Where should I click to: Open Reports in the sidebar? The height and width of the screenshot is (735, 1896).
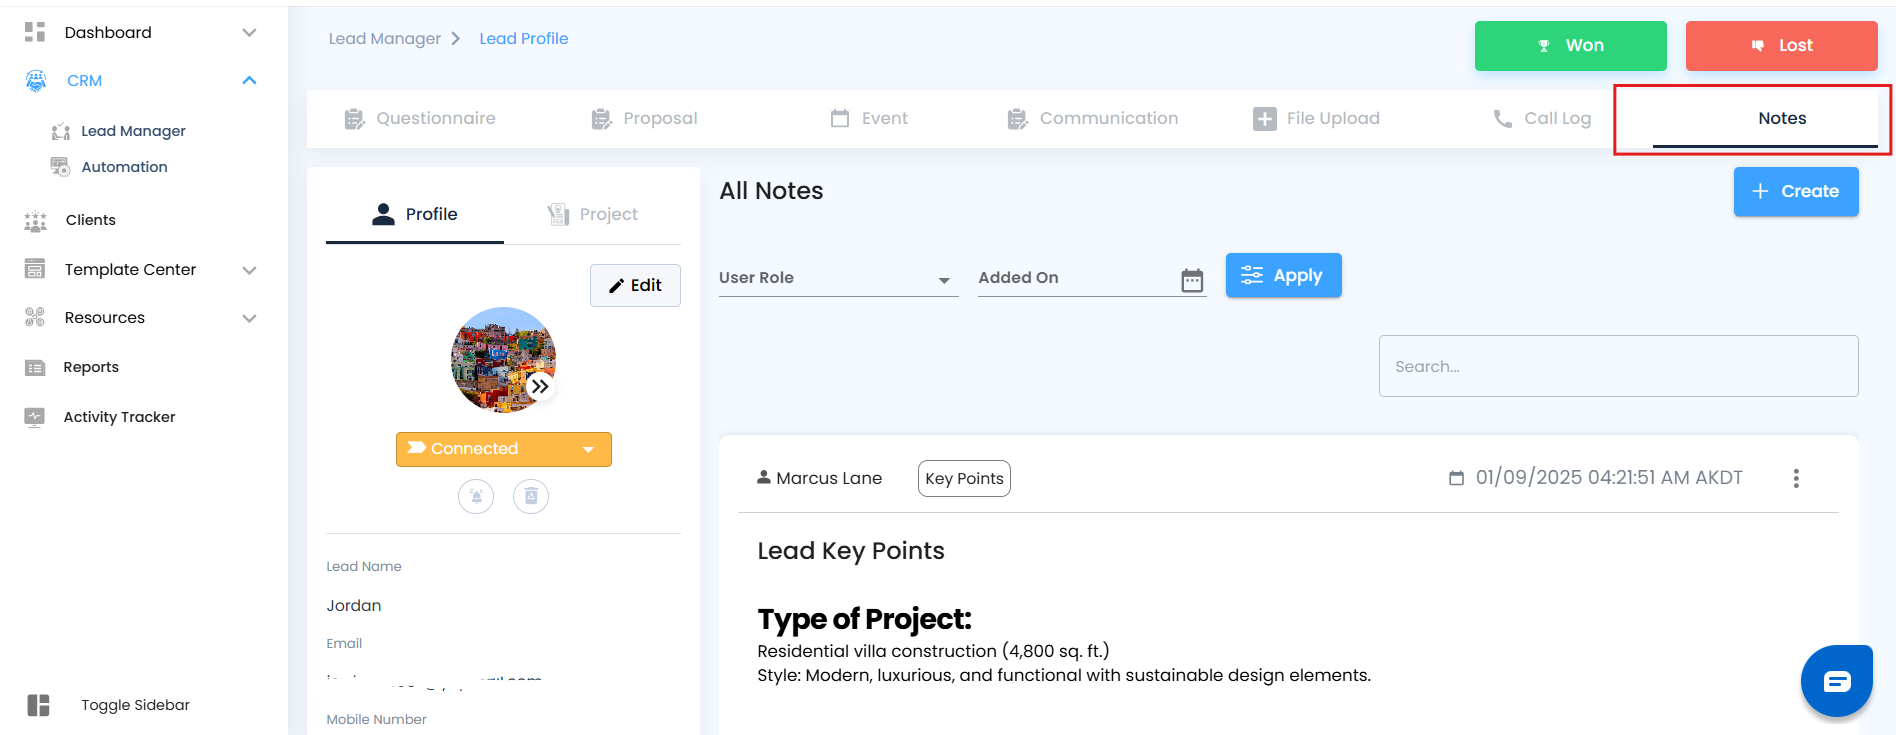point(91,367)
